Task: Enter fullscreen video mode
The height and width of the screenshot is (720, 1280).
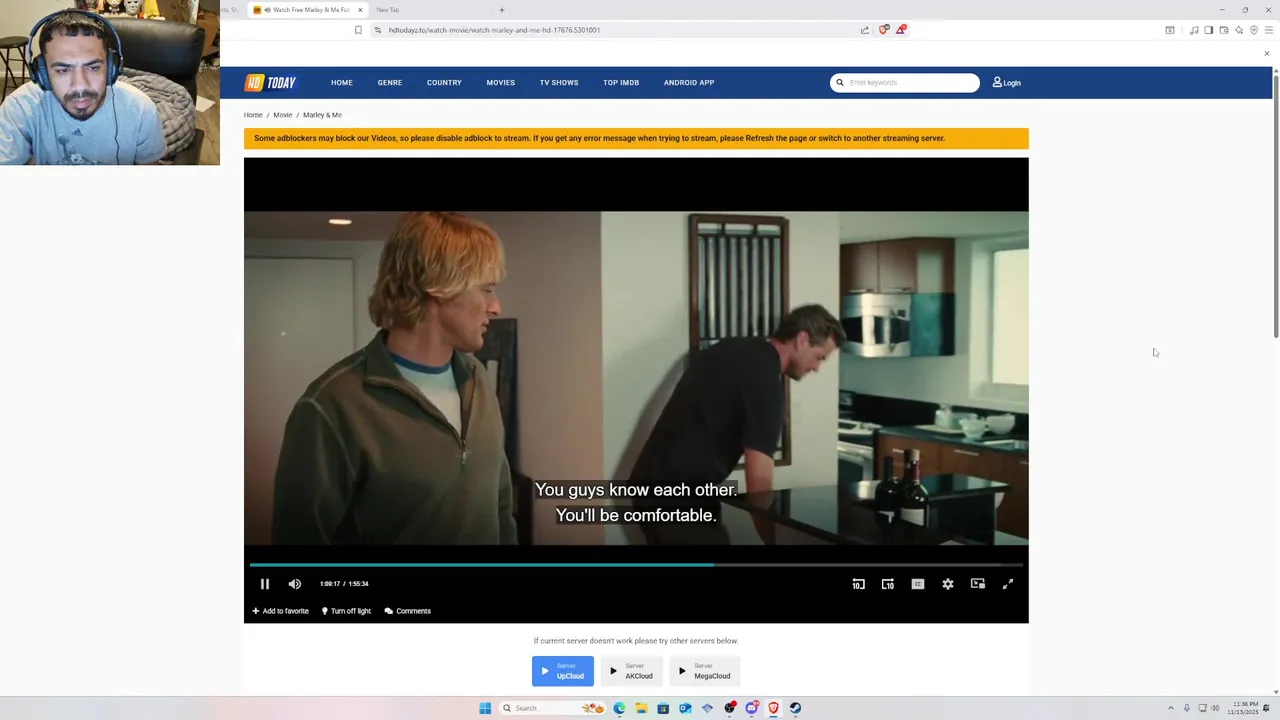Action: pyautogui.click(x=1008, y=584)
